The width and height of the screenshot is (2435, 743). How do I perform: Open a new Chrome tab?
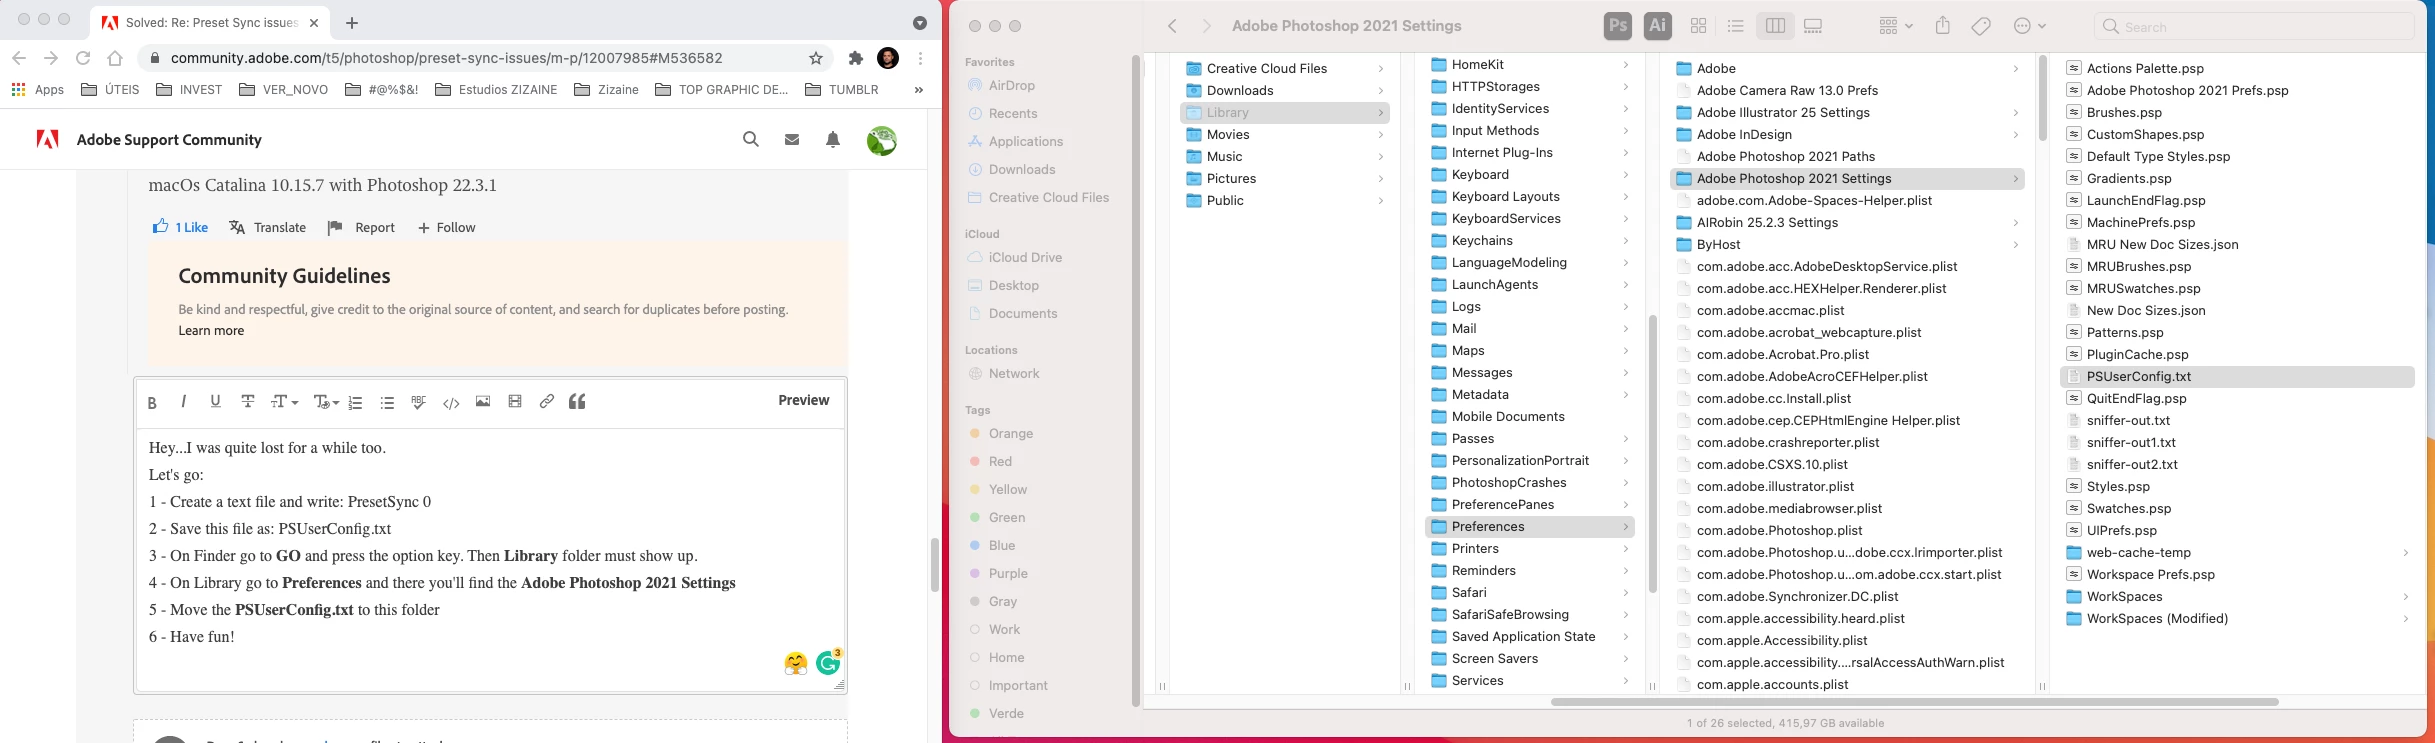click(352, 23)
